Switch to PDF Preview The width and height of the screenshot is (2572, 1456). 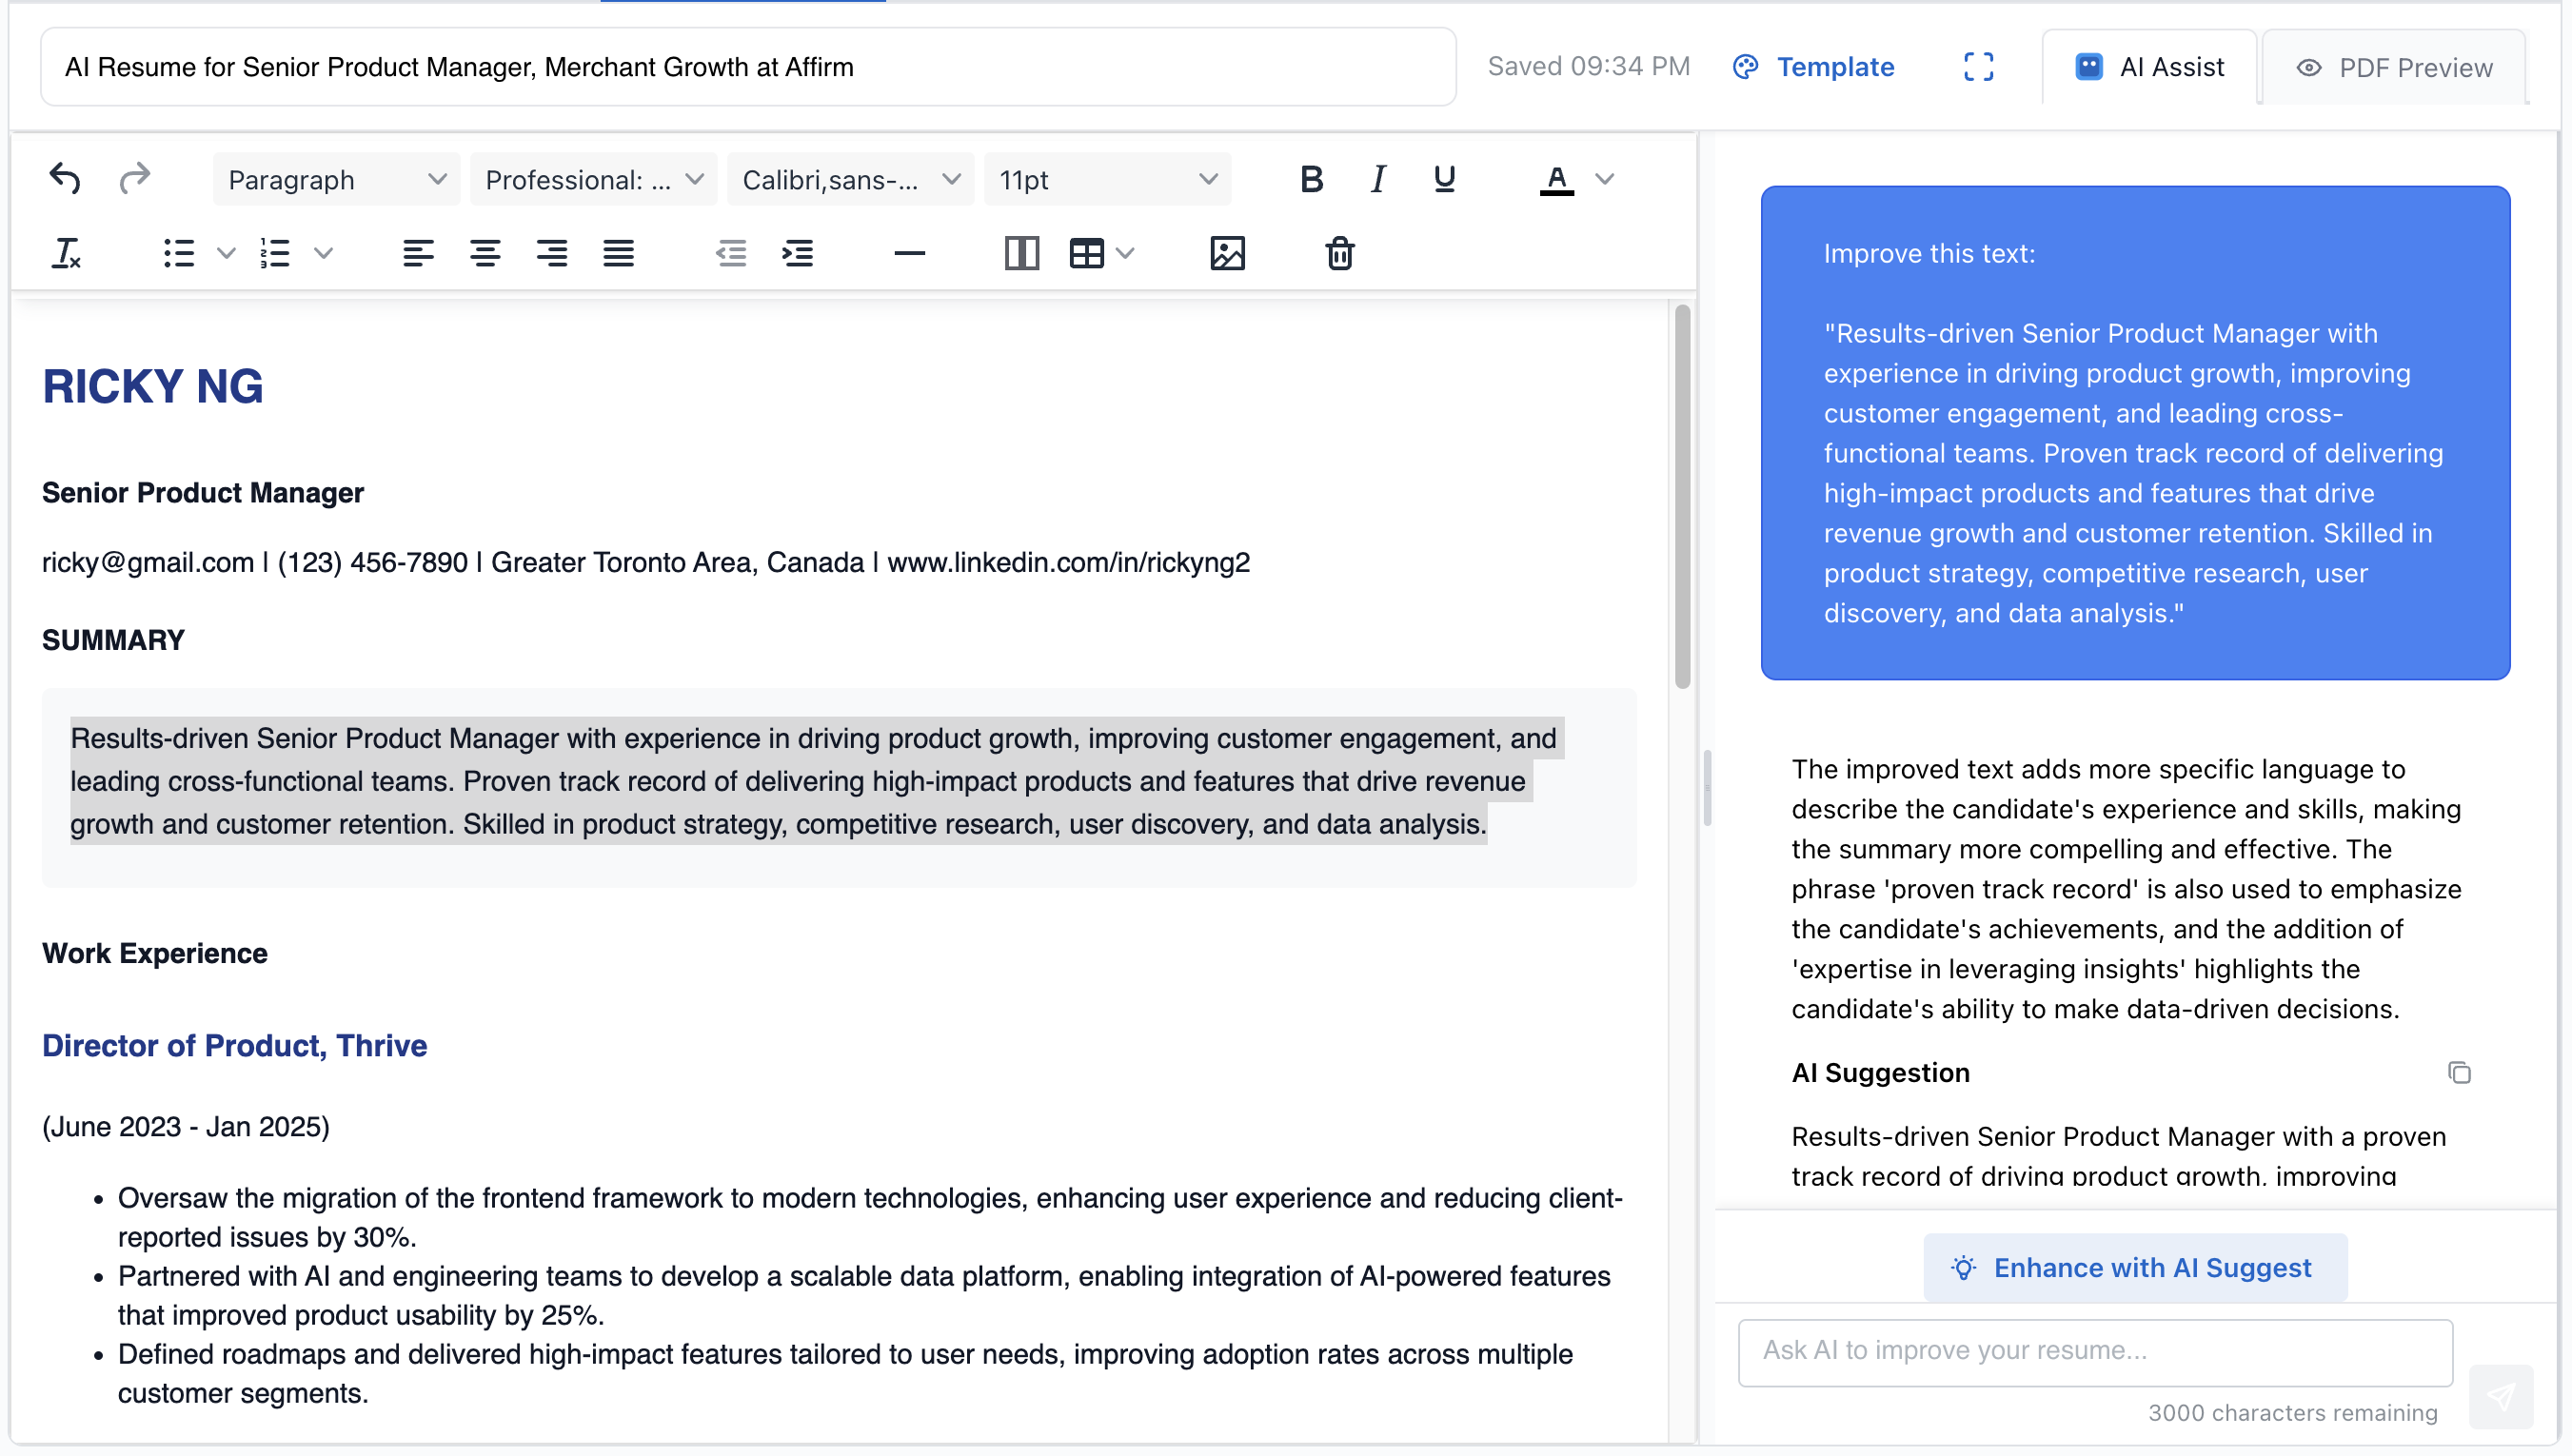tap(2392, 67)
